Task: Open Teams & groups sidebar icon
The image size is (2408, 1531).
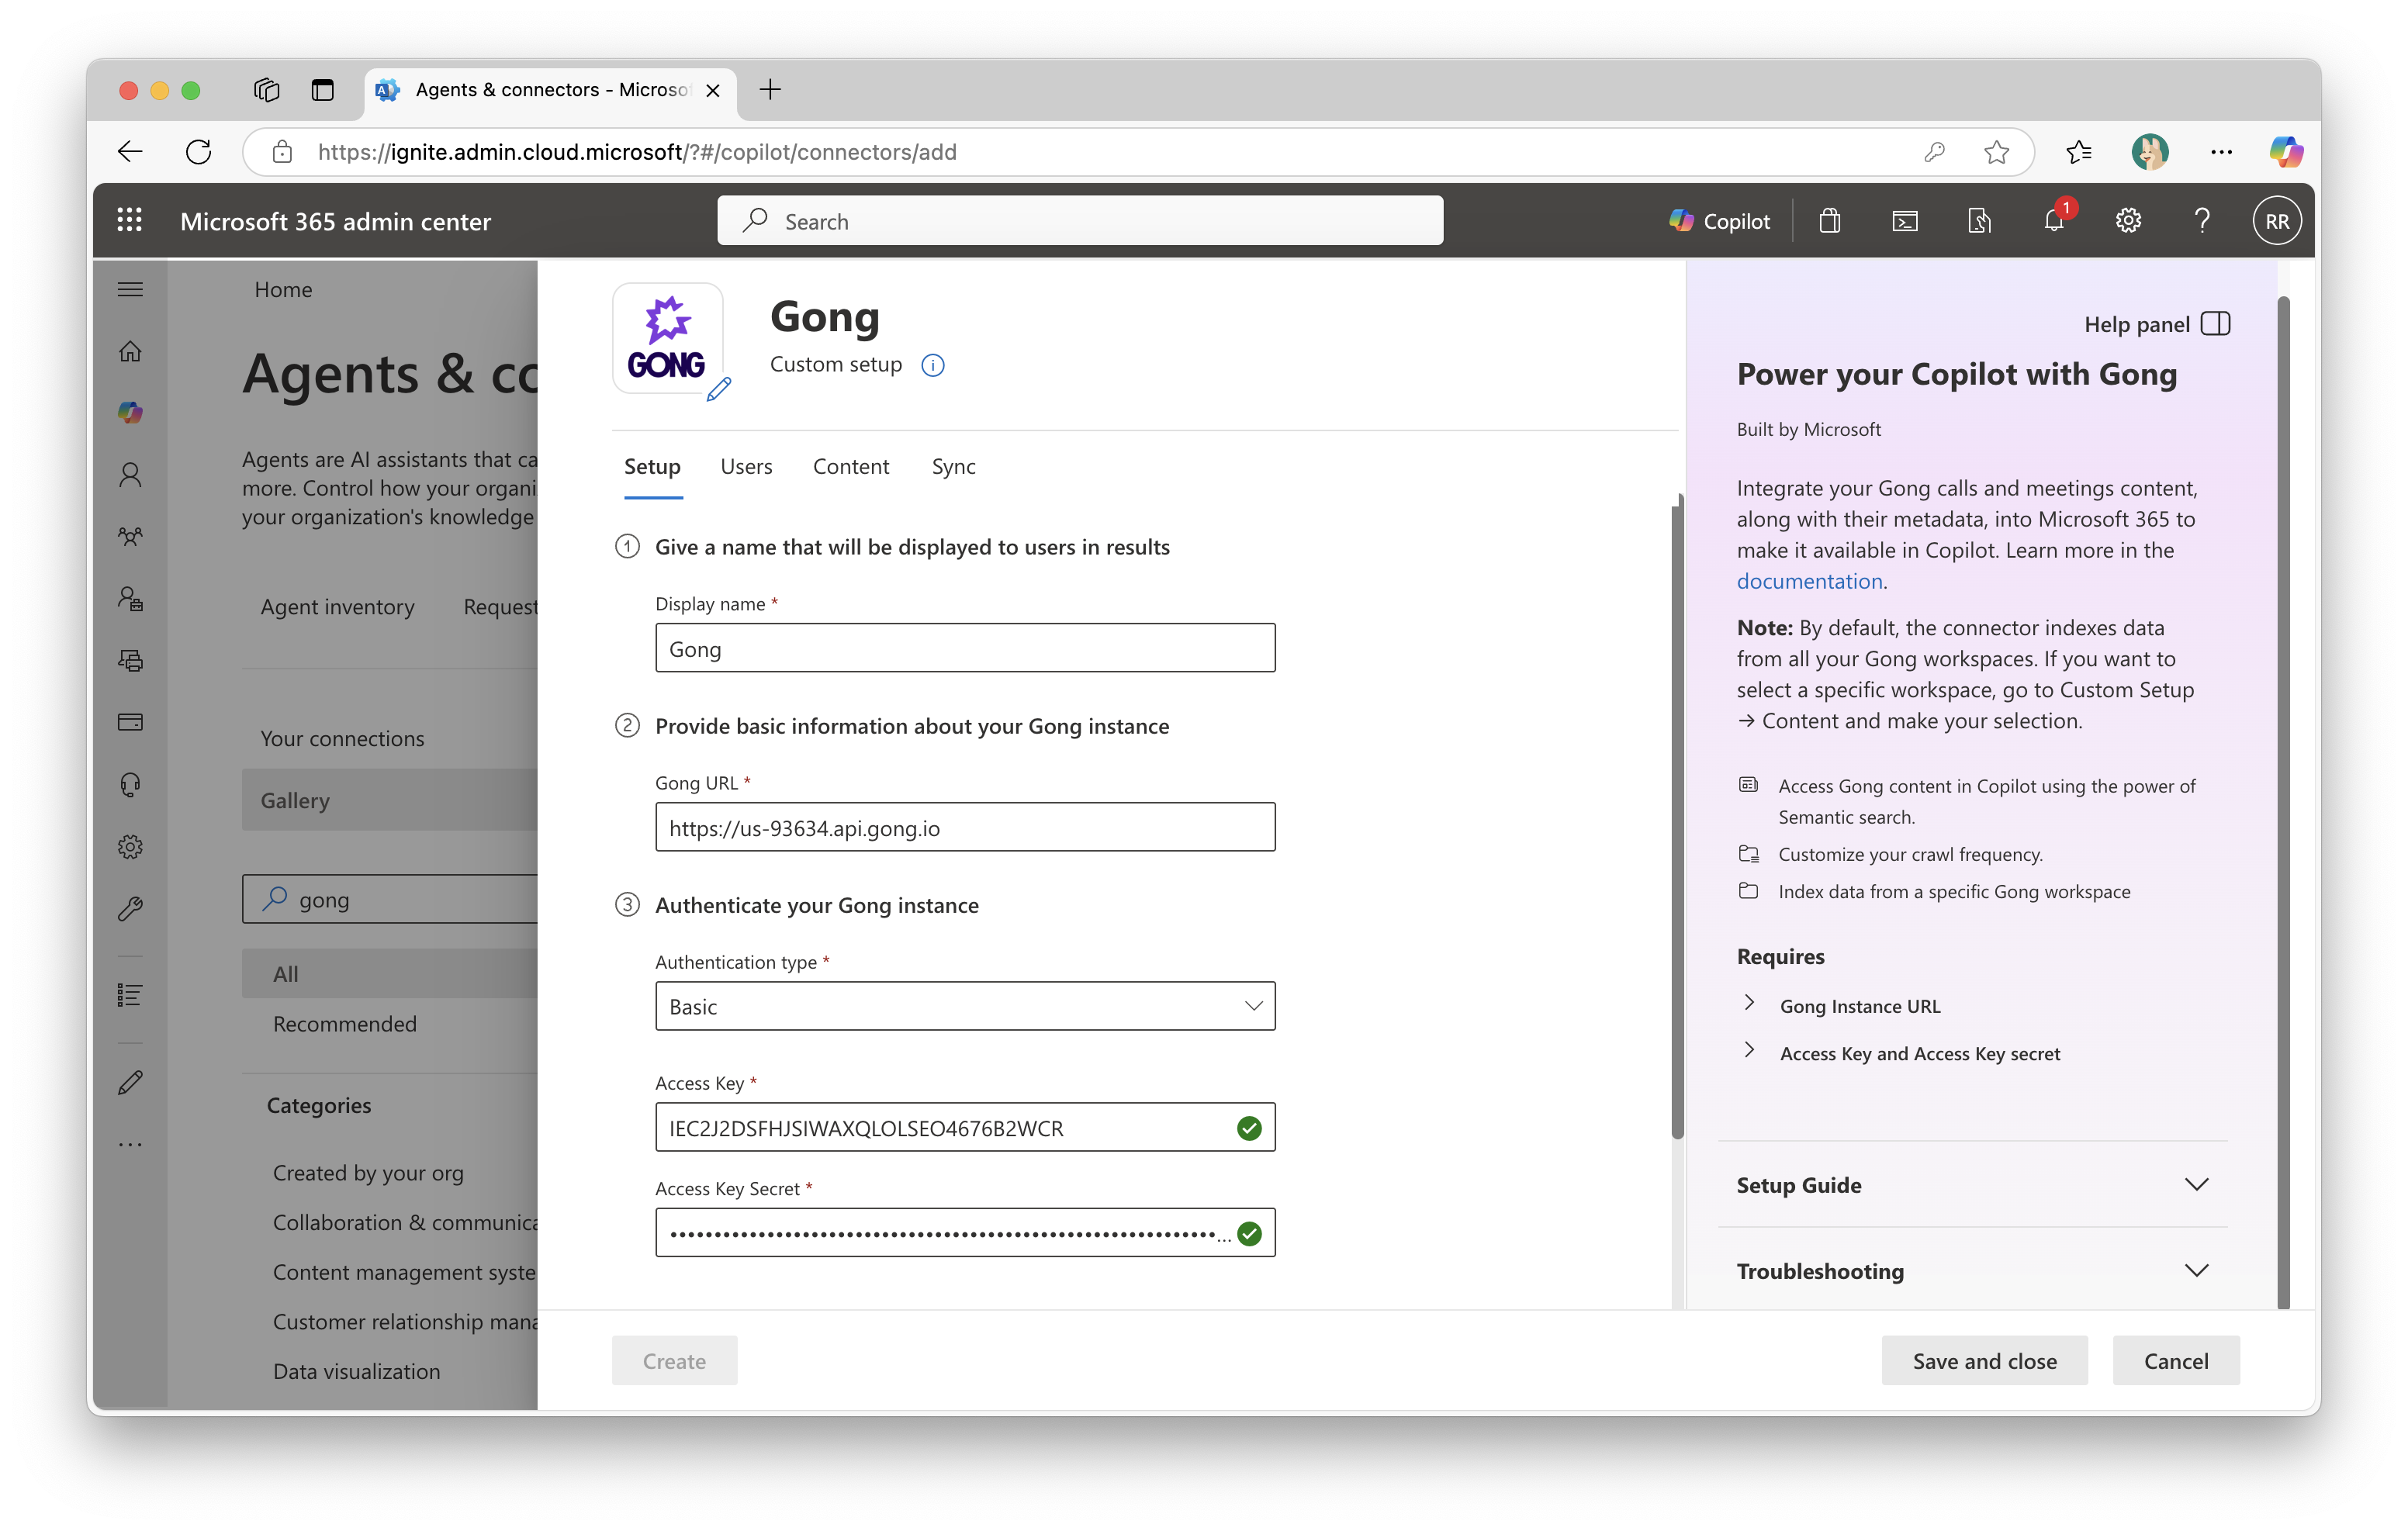Action: pos(130,537)
